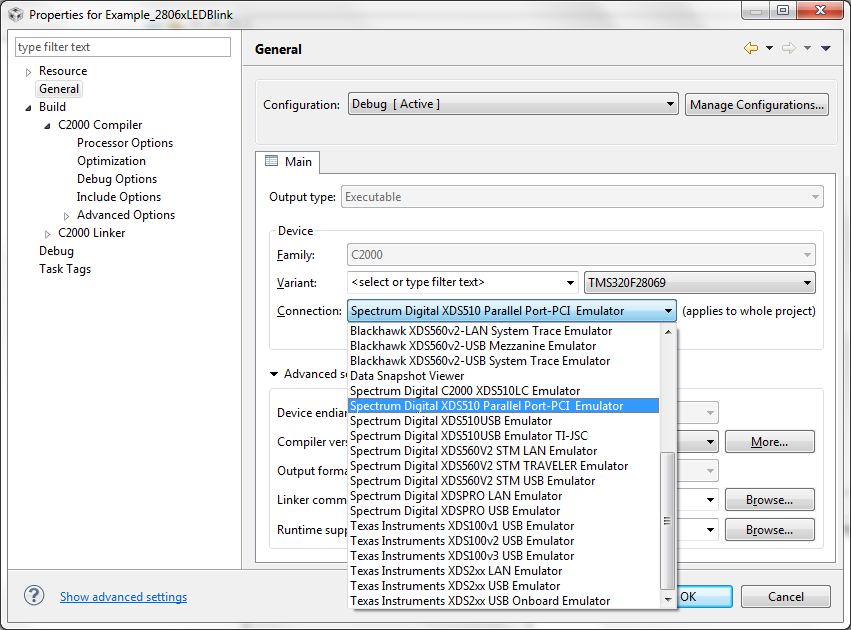Open Show advanced settings link
The width and height of the screenshot is (851, 630).
click(123, 597)
